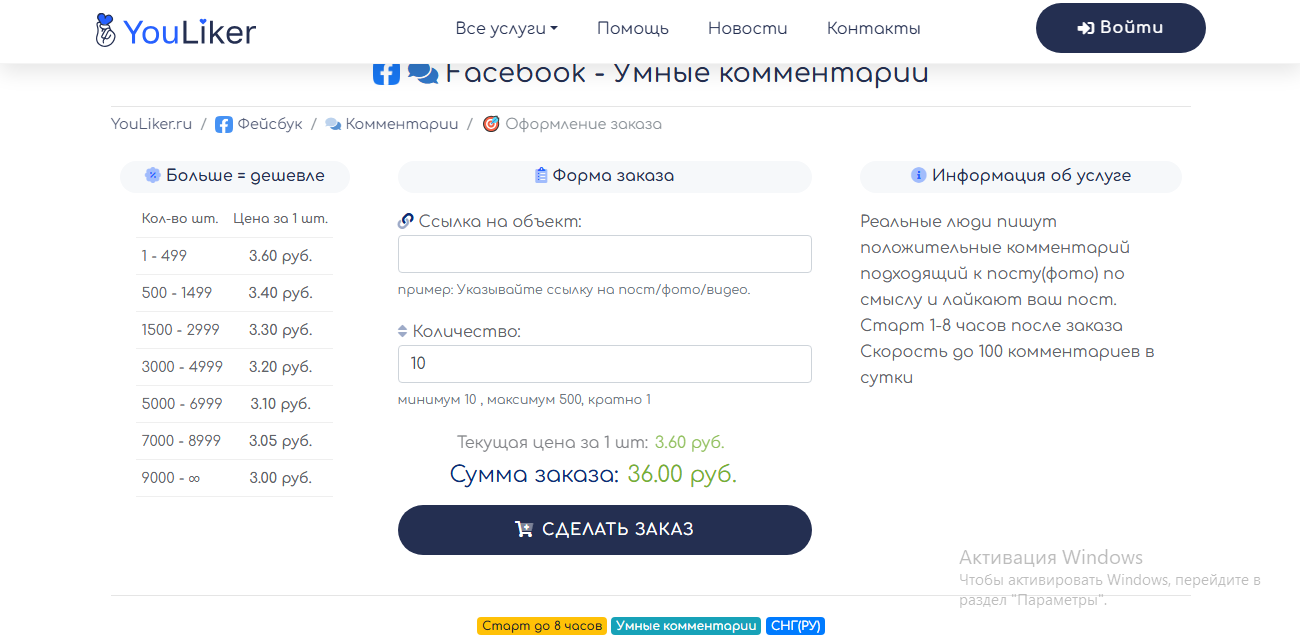Click inside the Ссылка на объект input field

pyautogui.click(x=604, y=253)
